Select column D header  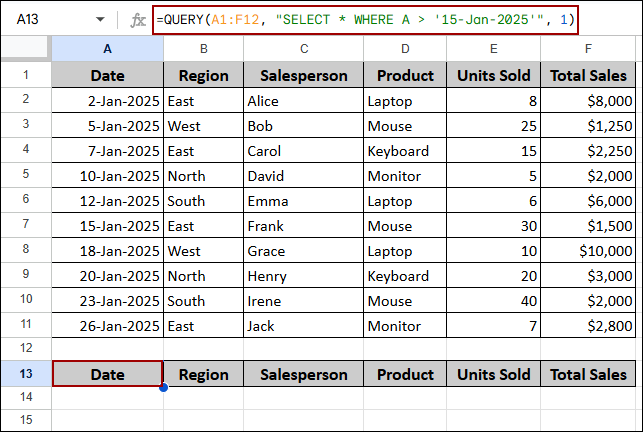coord(405,49)
